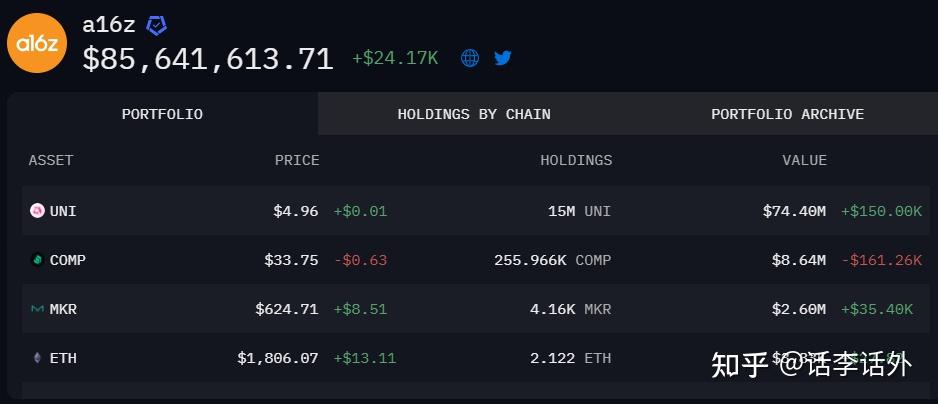
Task: Click the COMP token icon
Action: (x=37, y=260)
